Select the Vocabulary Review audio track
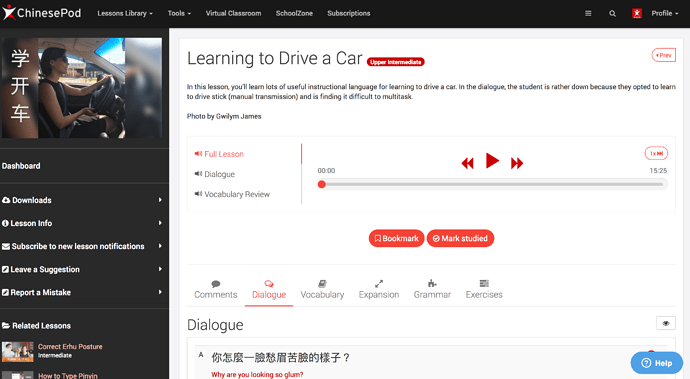Viewport: 690px width, 379px height. tap(232, 194)
